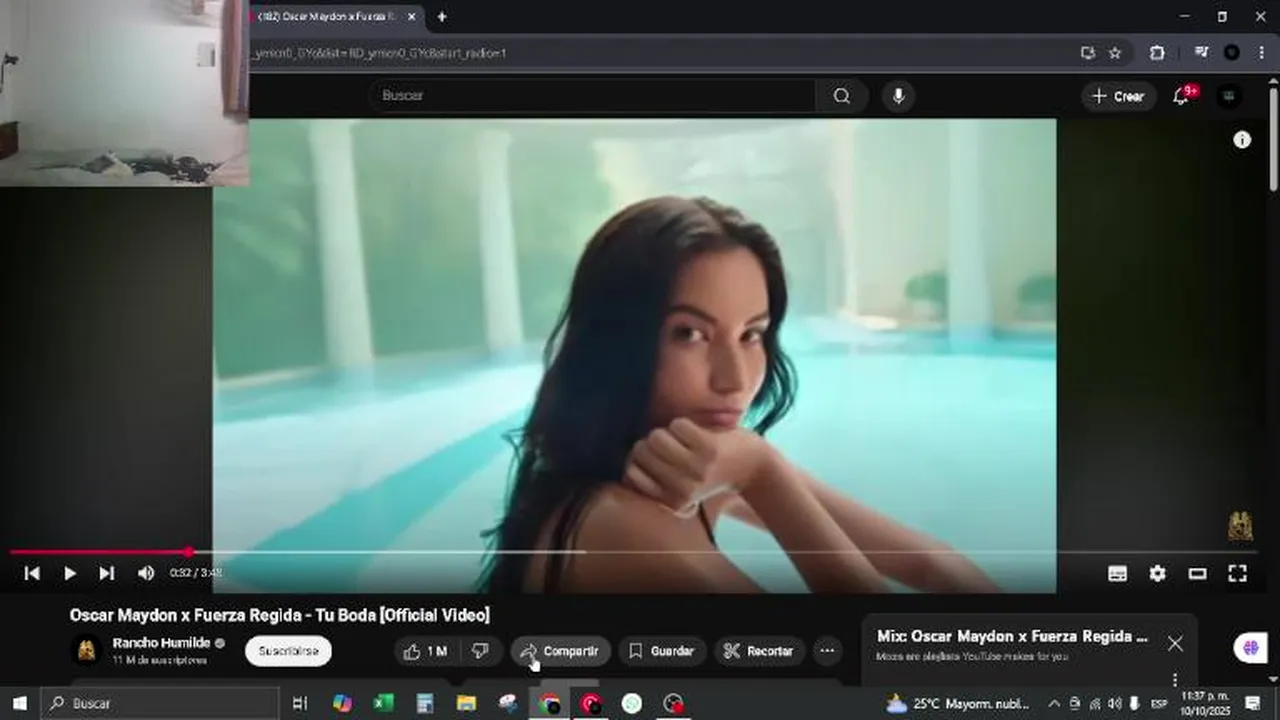Open the Windows Start menu

[x=19, y=703]
